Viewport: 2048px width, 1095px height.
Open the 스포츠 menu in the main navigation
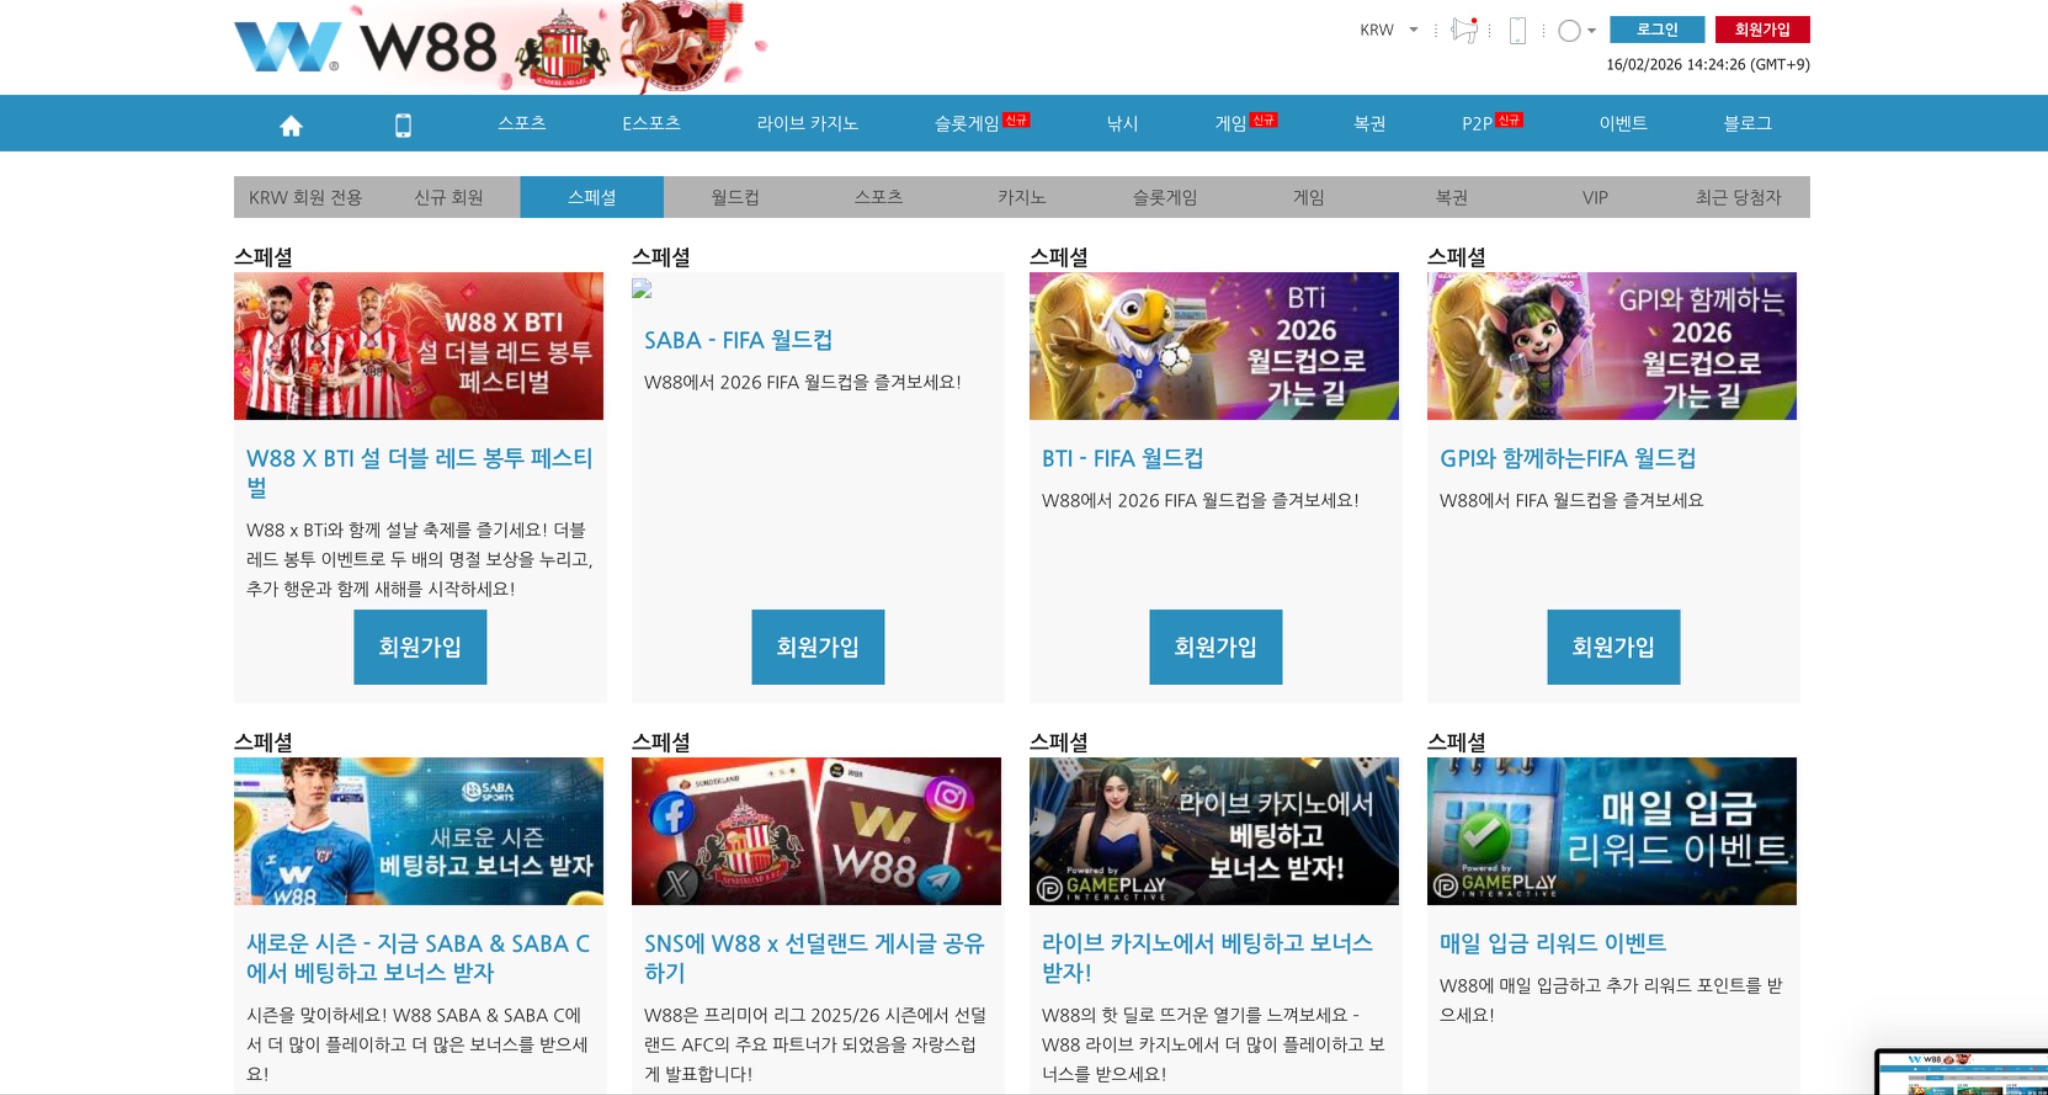coord(522,123)
